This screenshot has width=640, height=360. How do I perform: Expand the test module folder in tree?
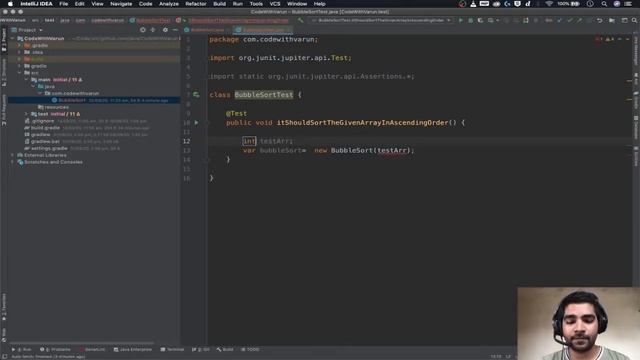(26, 114)
